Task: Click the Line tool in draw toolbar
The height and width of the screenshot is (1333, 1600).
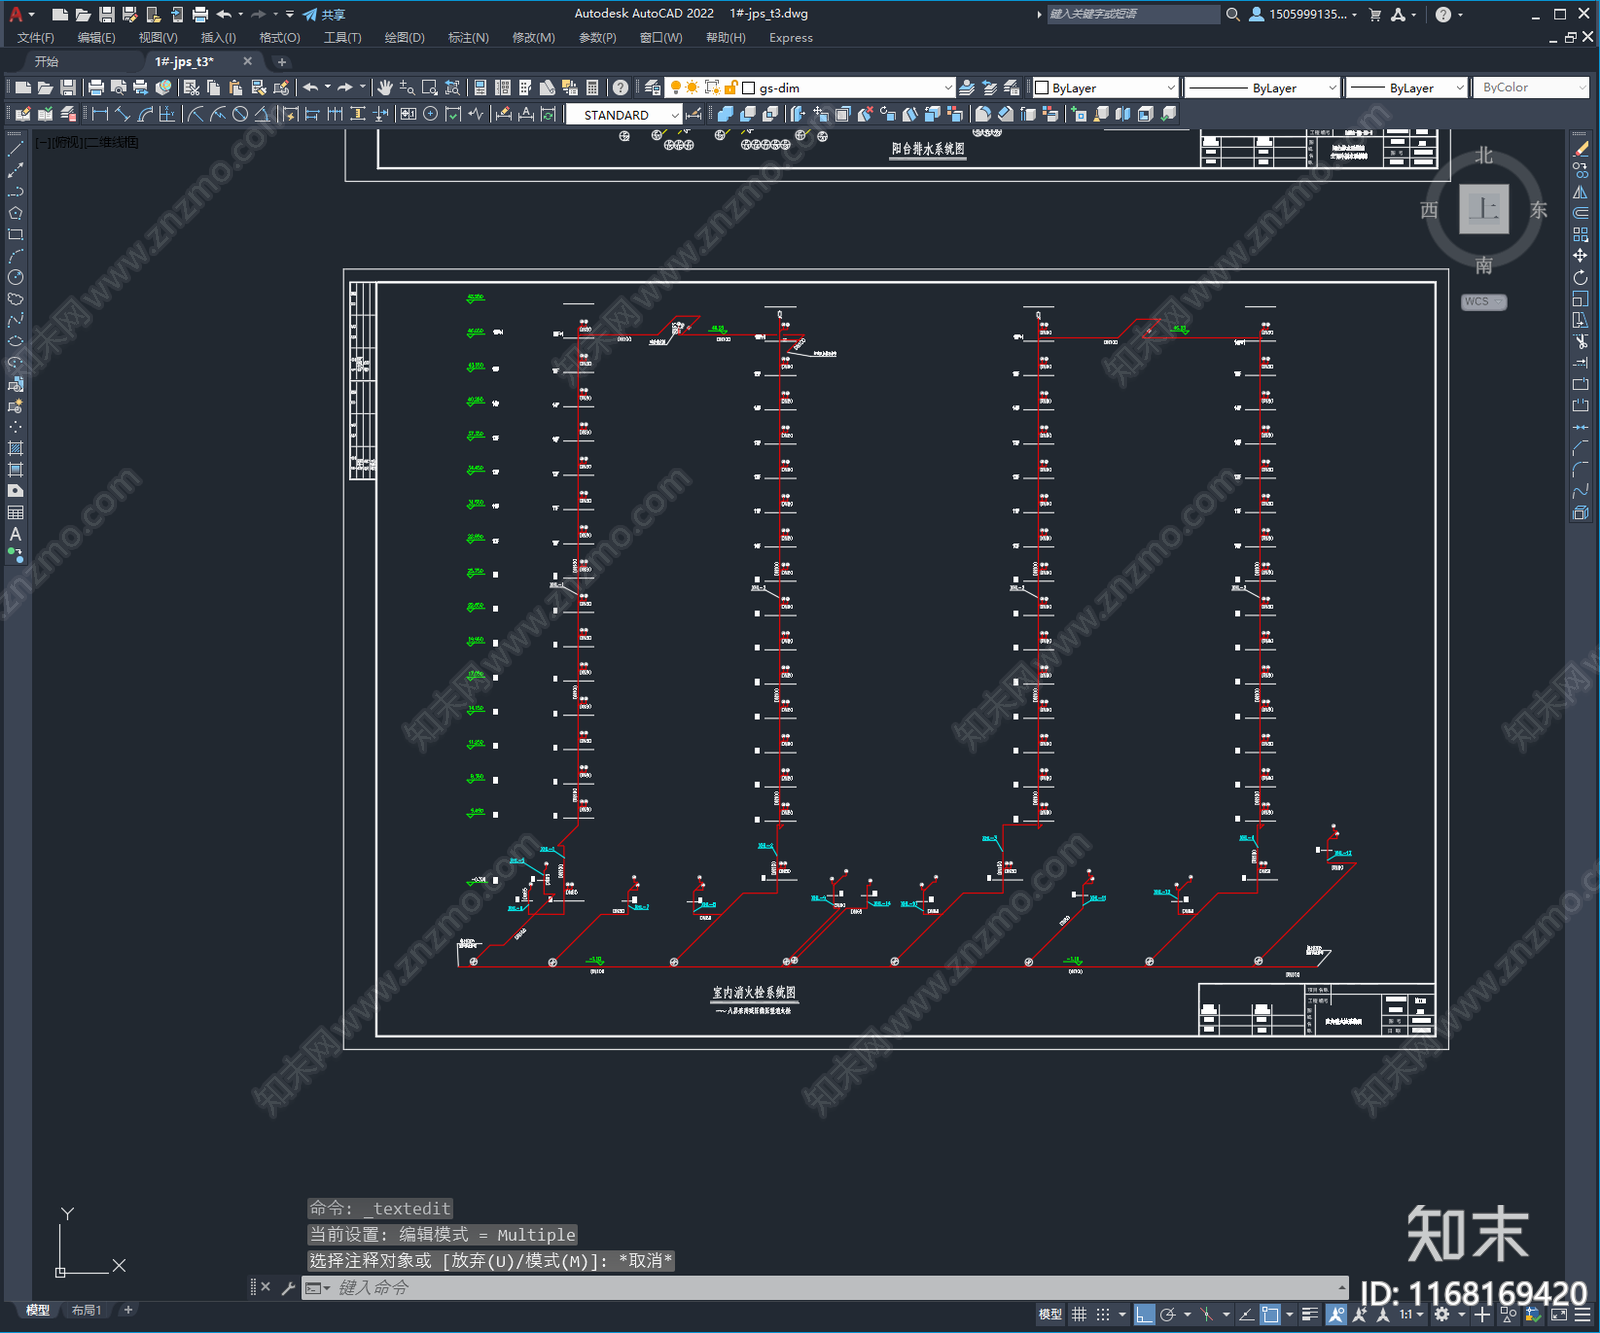Action: coord(15,149)
